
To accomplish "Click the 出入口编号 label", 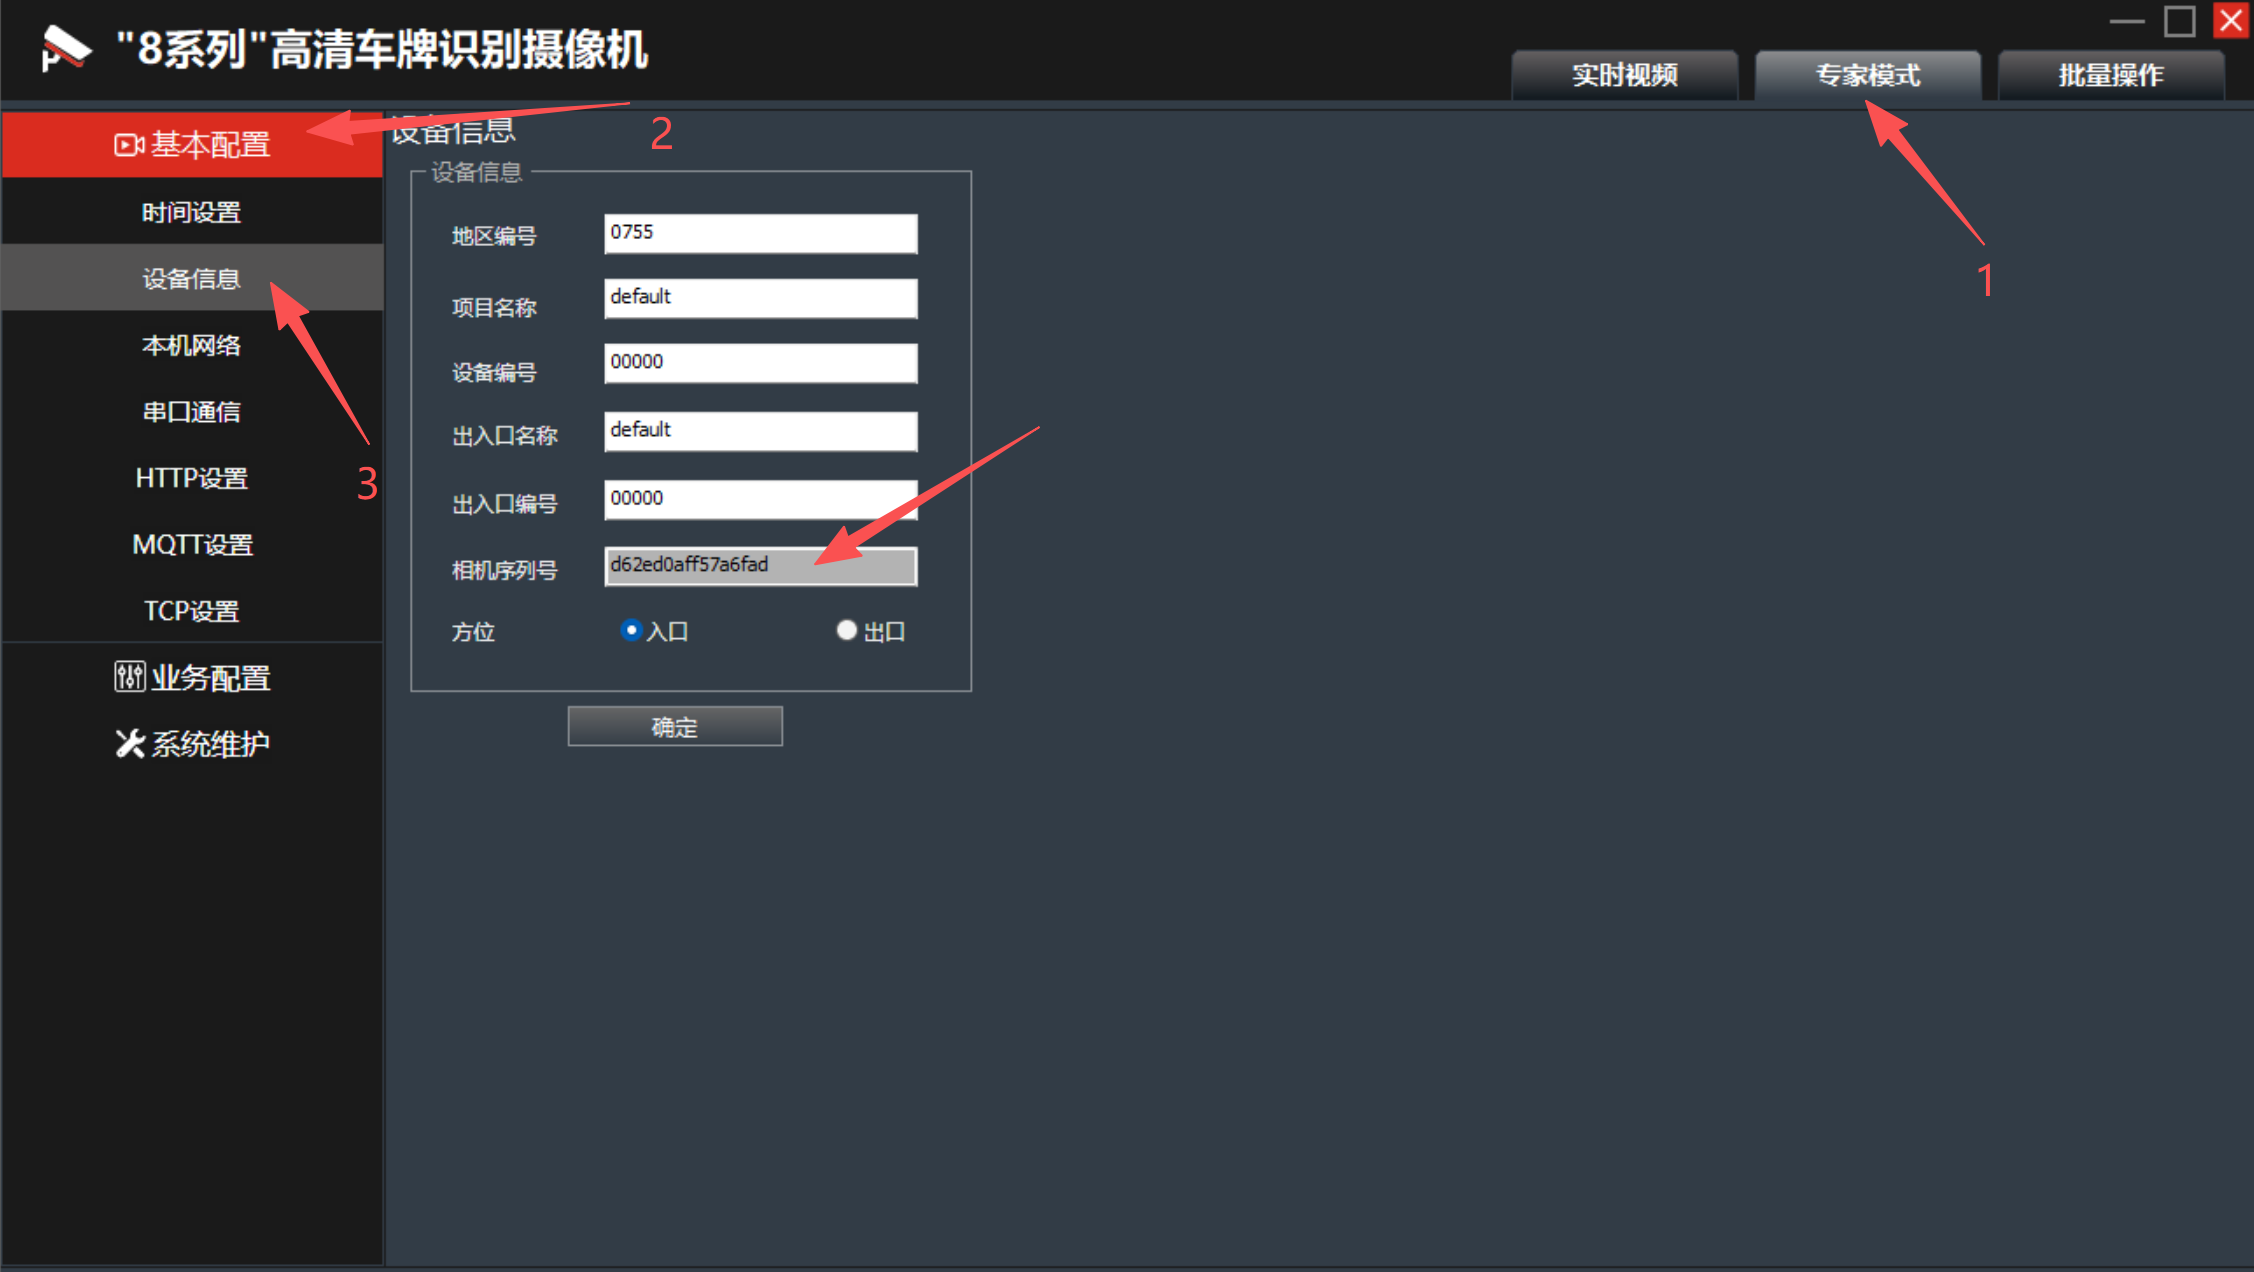I will point(504,503).
